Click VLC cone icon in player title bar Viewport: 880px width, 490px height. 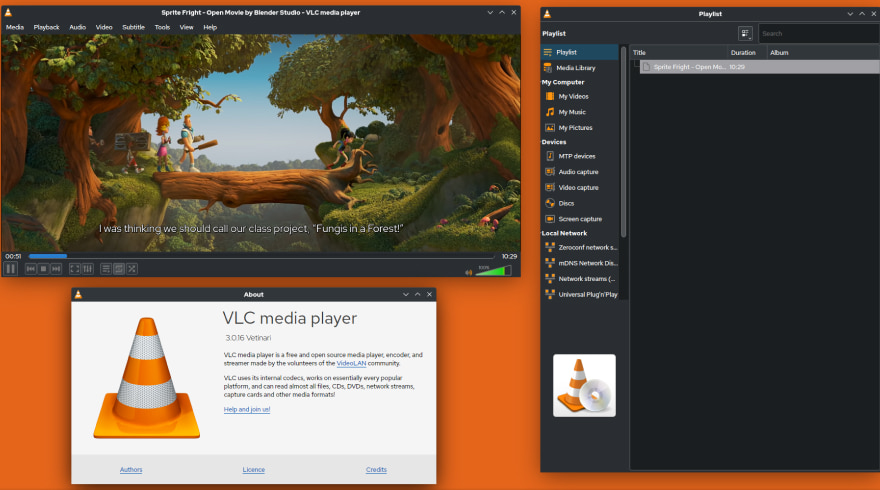[8, 12]
